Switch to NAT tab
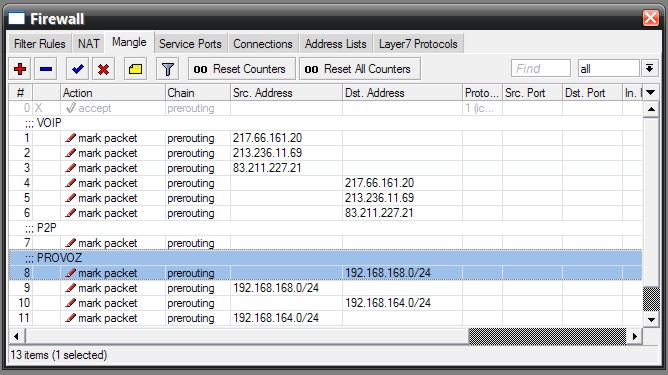This screenshot has height=375, width=668. tap(89, 44)
